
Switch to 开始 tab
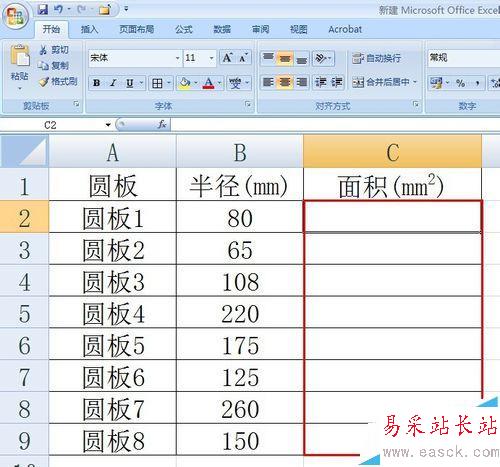click(51, 29)
